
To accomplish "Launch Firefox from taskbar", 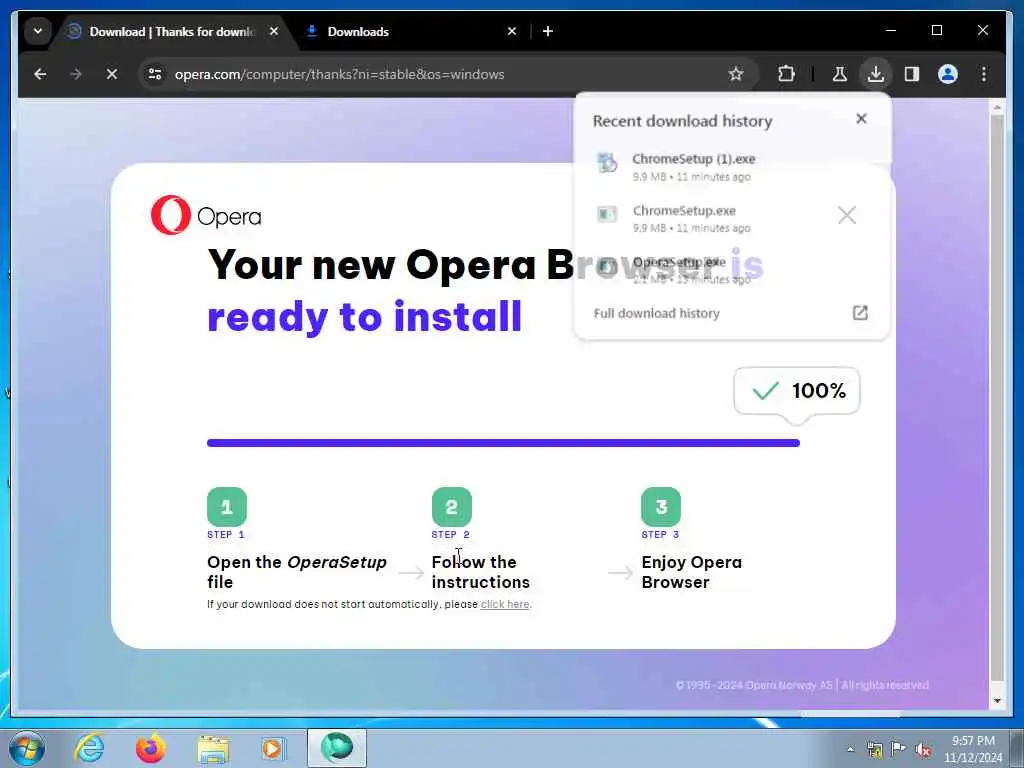I will pyautogui.click(x=151, y=748).
